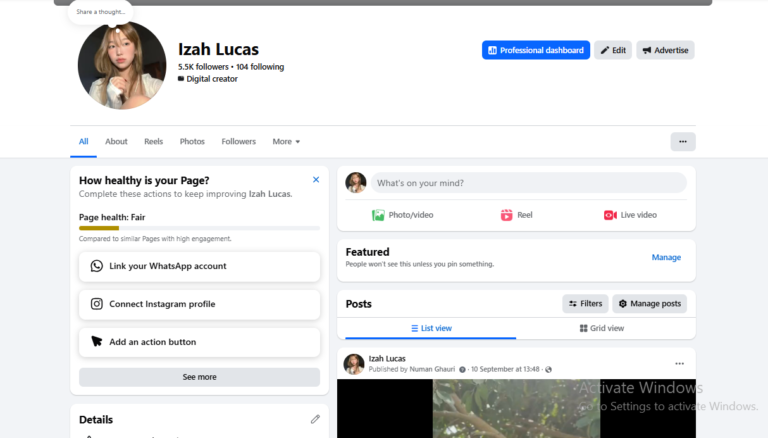768x438 pixels.
Task: Open the three-dot menu on Izah Lucas post
Action: (x=679, y=364)
